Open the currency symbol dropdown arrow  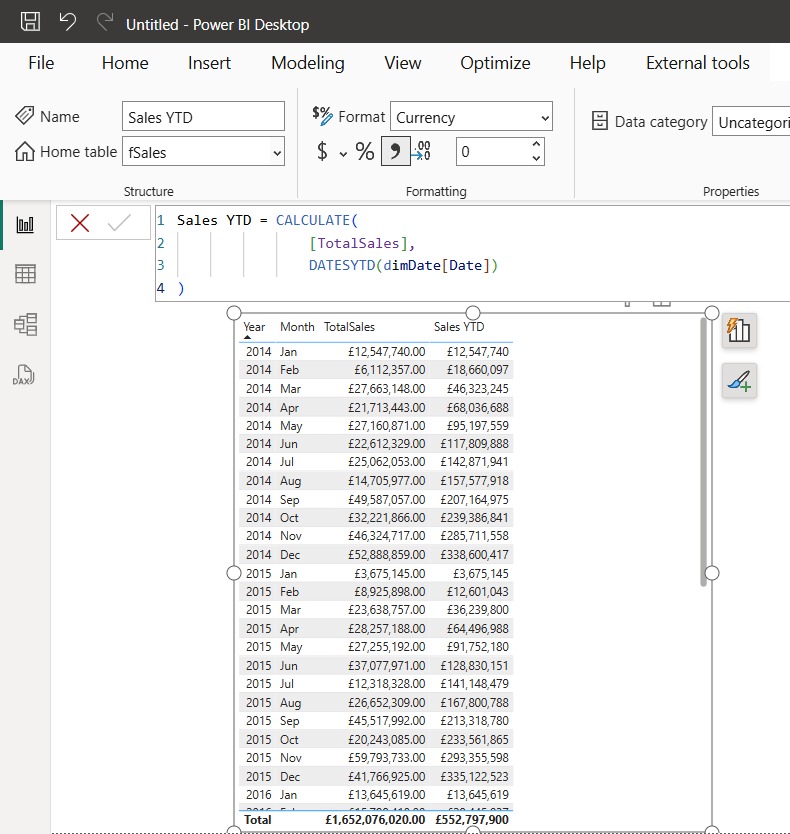(x=343, y=153)
